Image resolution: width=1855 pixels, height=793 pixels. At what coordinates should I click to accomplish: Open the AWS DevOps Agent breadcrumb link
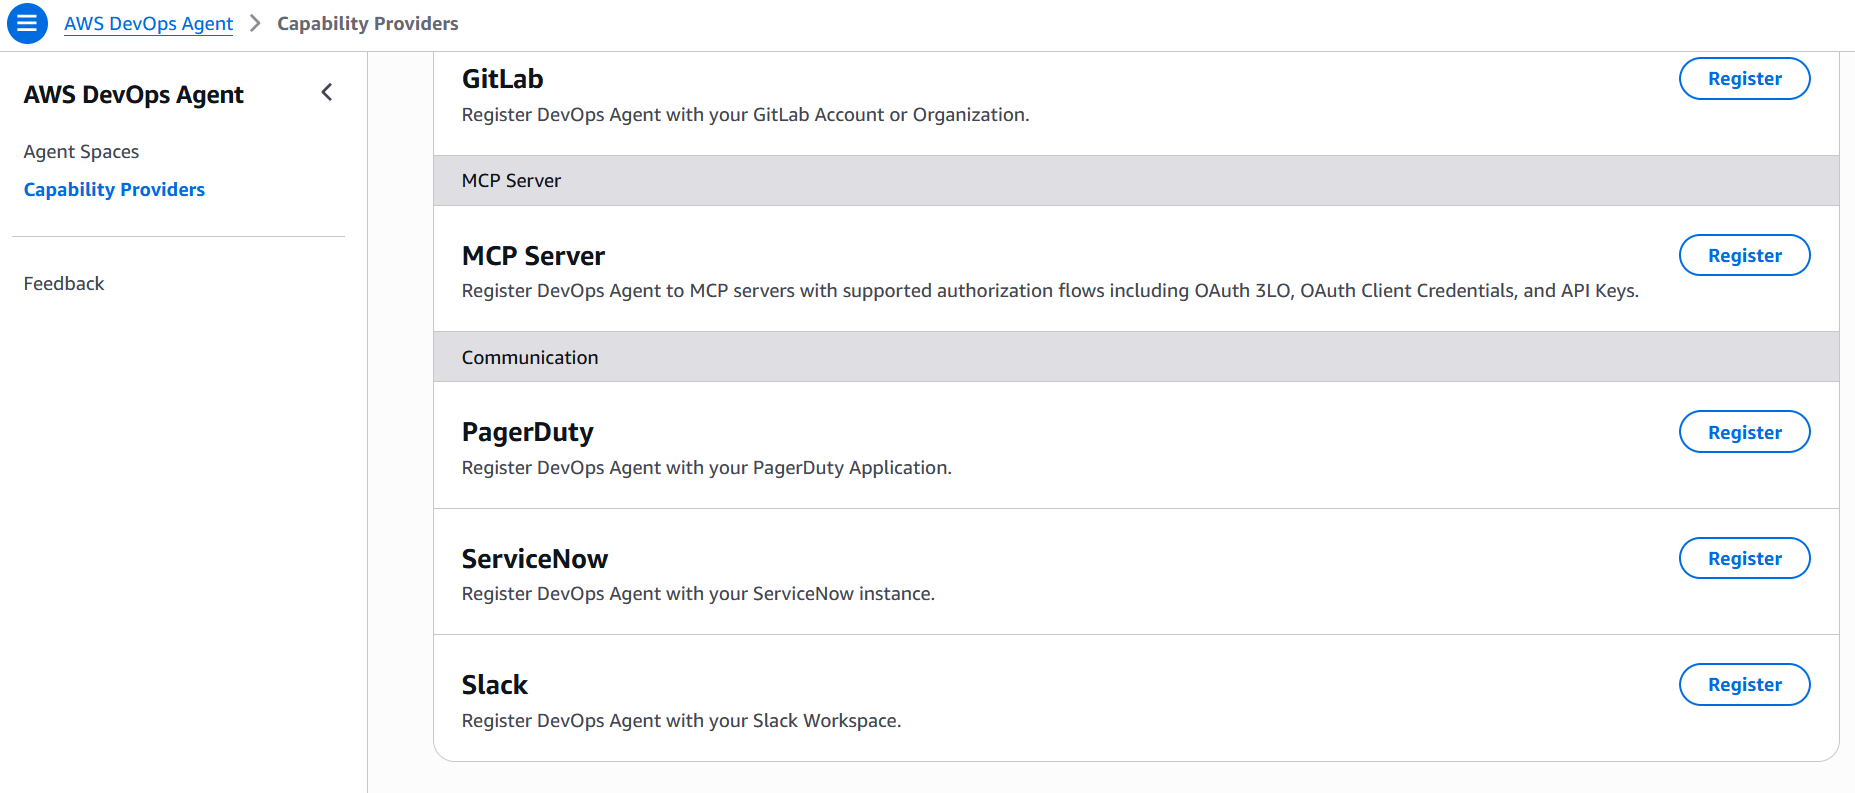pos(148,23)
